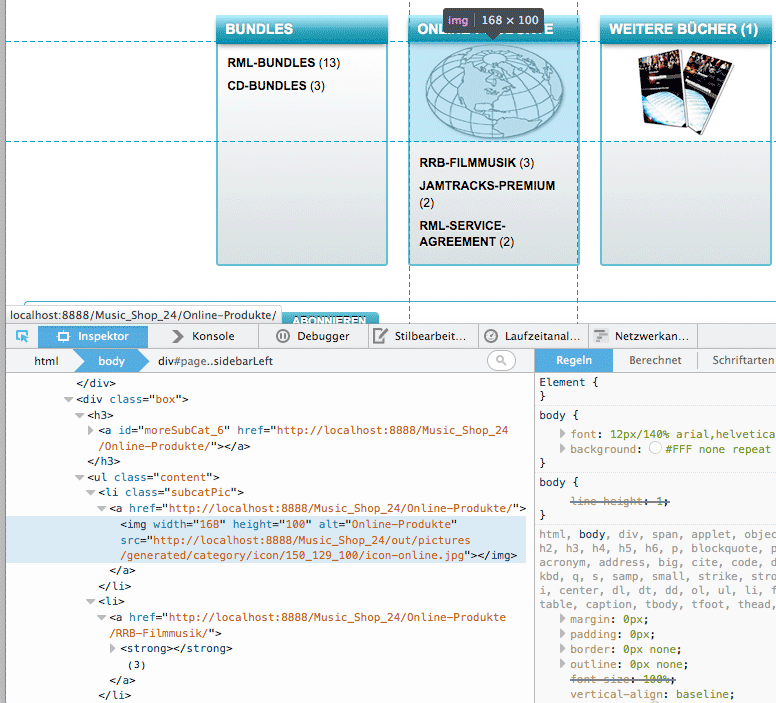Open the Stilbearbeitung style editor panel
Image resolution: width=776 pixels, height=703 pixels.
coord(420,337)
